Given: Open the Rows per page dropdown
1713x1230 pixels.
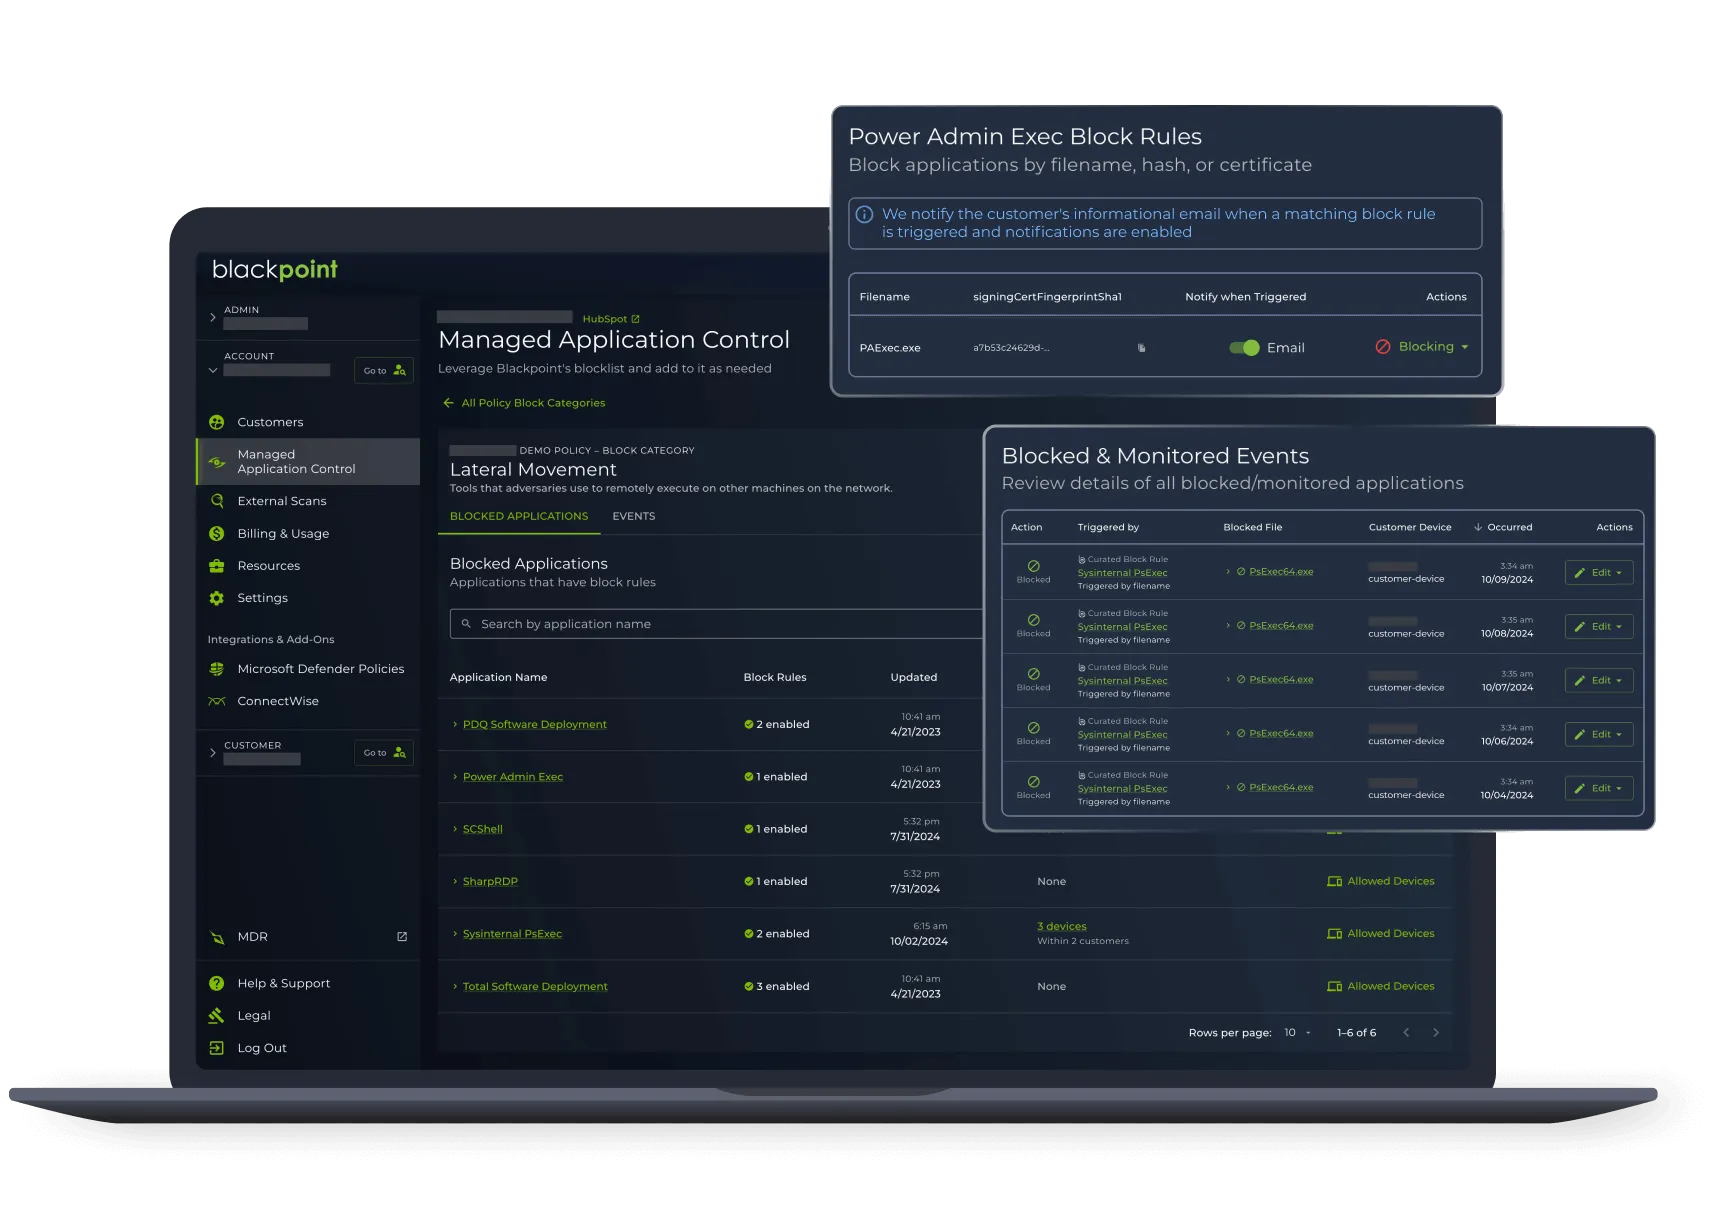Looking at the screenshot, I should 1297,1033.
